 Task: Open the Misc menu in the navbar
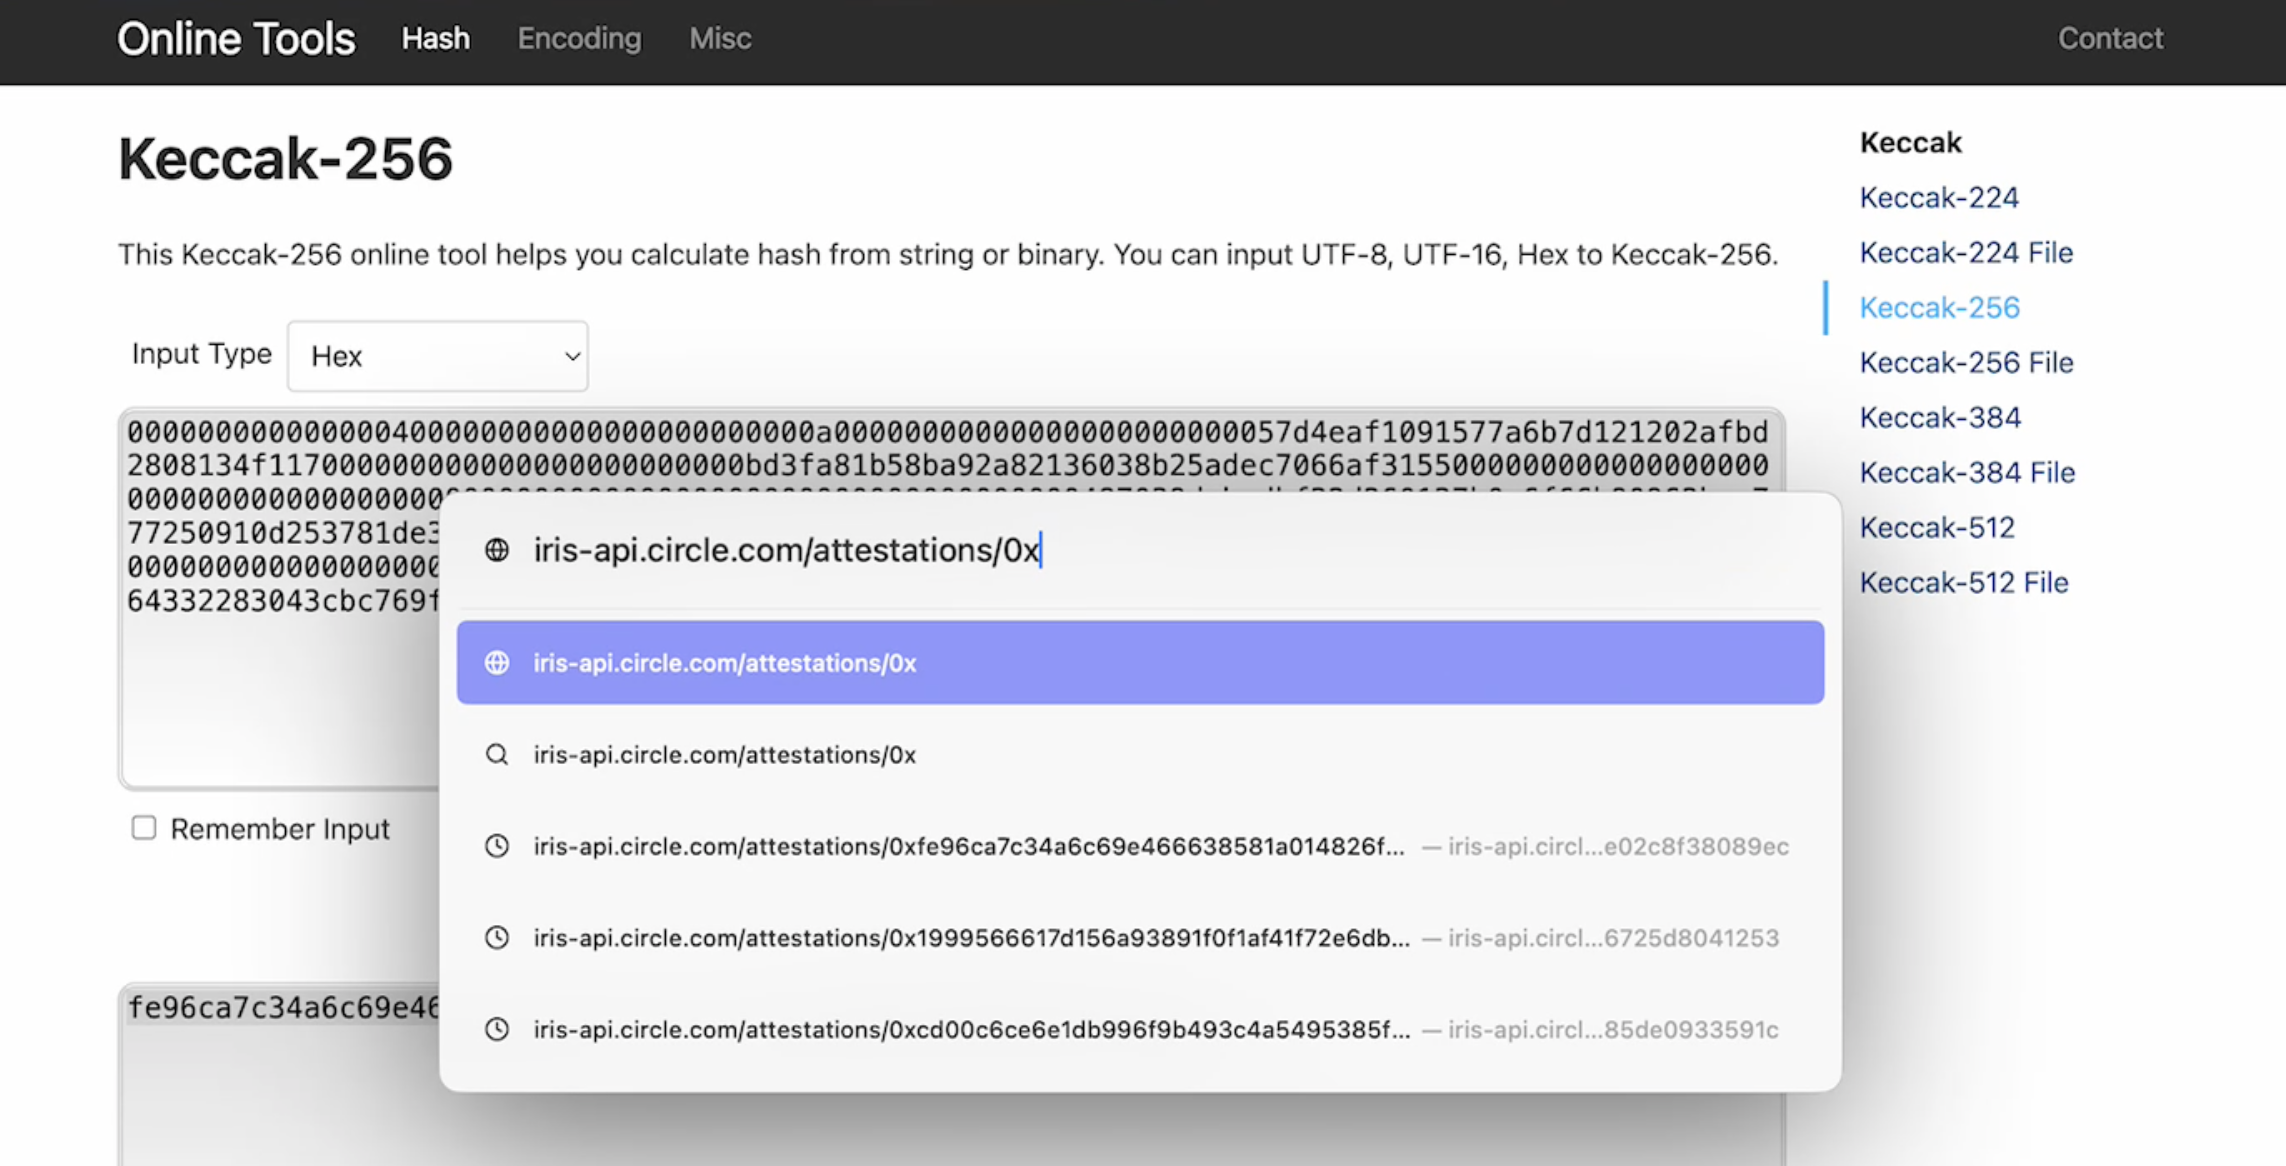720,39
